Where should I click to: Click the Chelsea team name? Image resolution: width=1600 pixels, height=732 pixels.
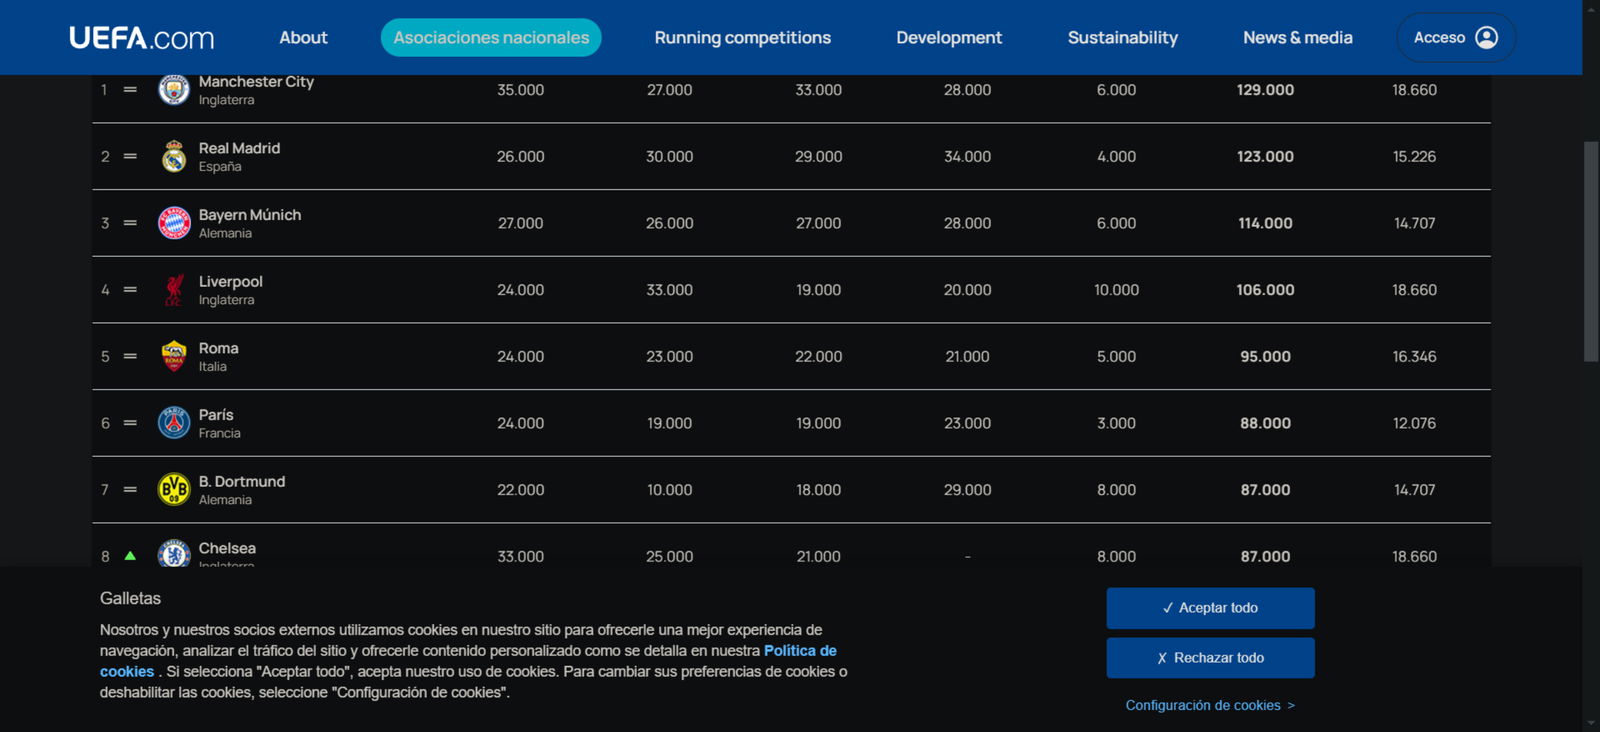coord(227,548)
